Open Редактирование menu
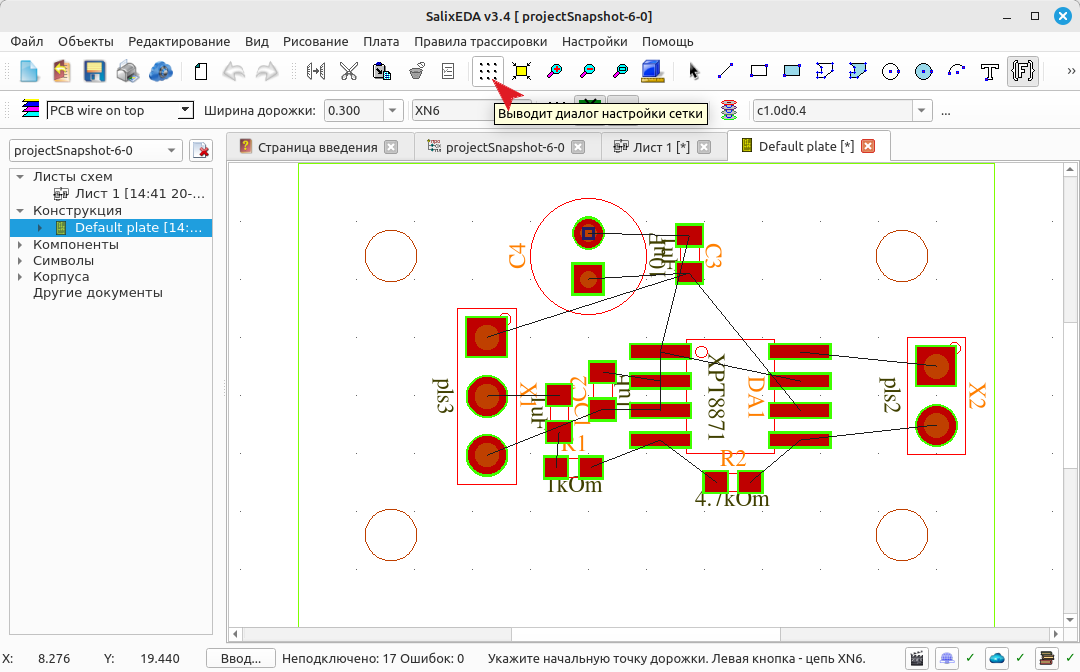Image resolution: width=1080 pixels, height=672 pixels. point(179,41)
